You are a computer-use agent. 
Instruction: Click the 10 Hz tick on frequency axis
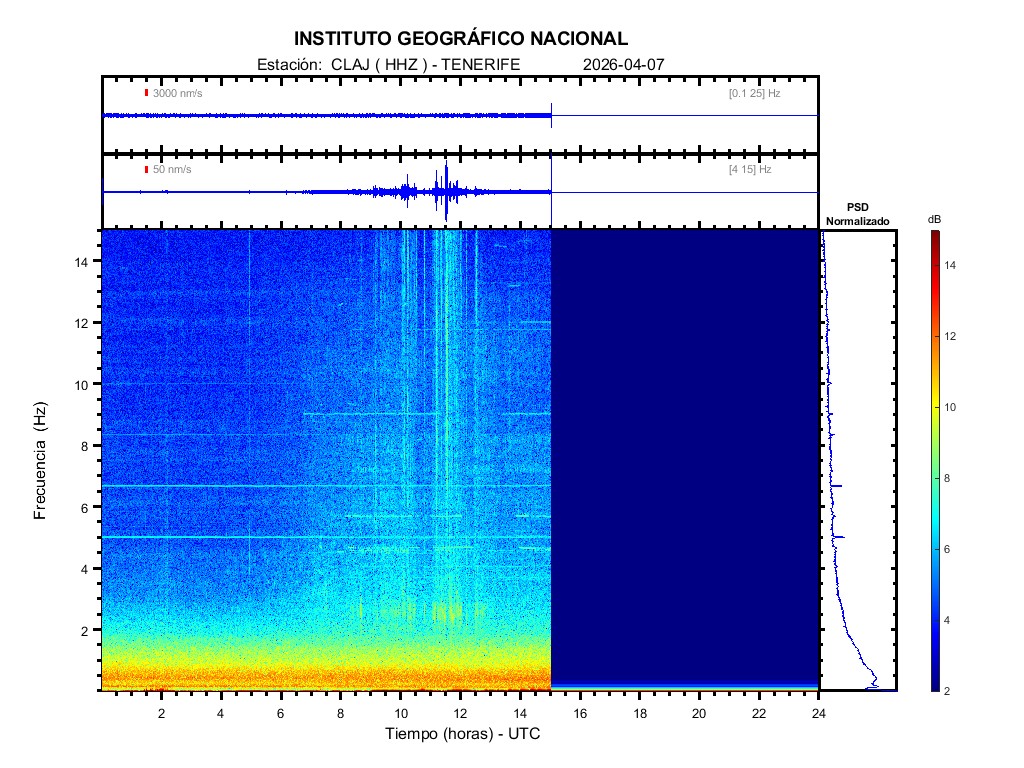click(x=84, y=384)
